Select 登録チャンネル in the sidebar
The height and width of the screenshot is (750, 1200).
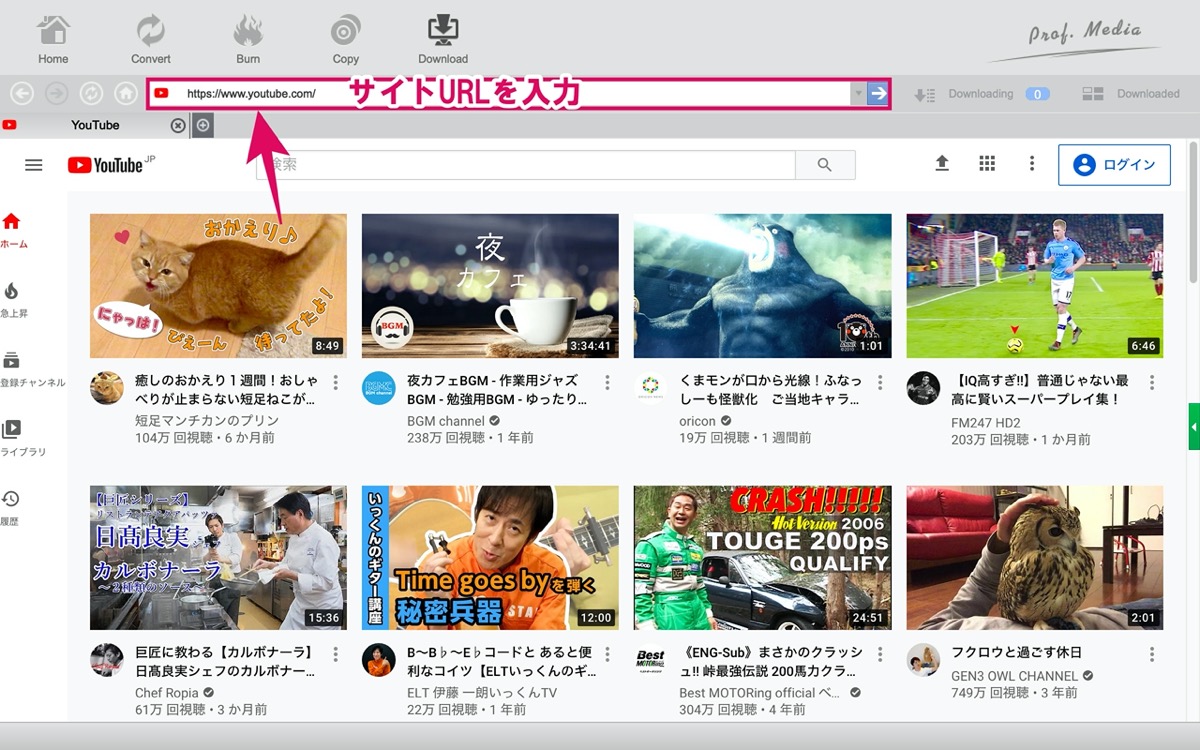click(30, 370)
